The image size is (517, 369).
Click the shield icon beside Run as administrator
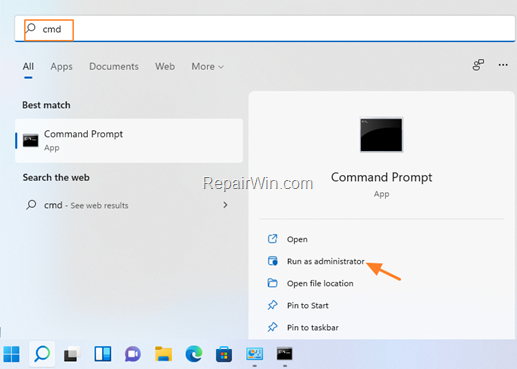pos(272,261)
